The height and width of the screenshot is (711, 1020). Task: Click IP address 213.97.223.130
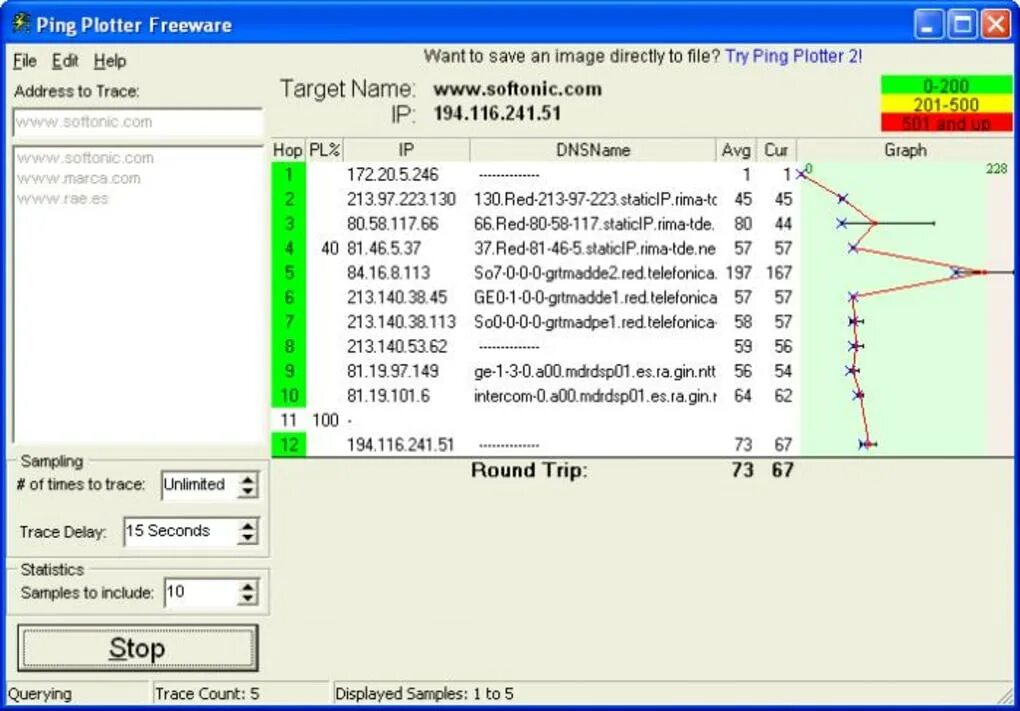[x=401, y=199]
